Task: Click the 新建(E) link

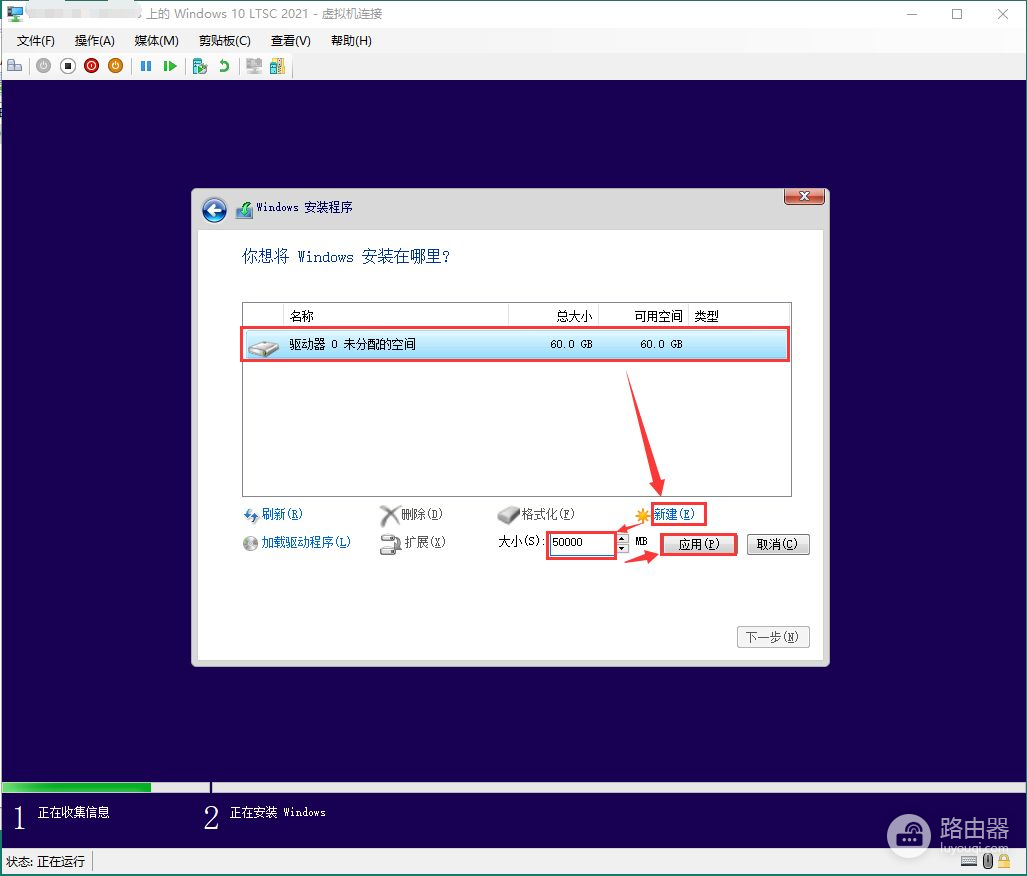Action: click(x=678, y=515)
